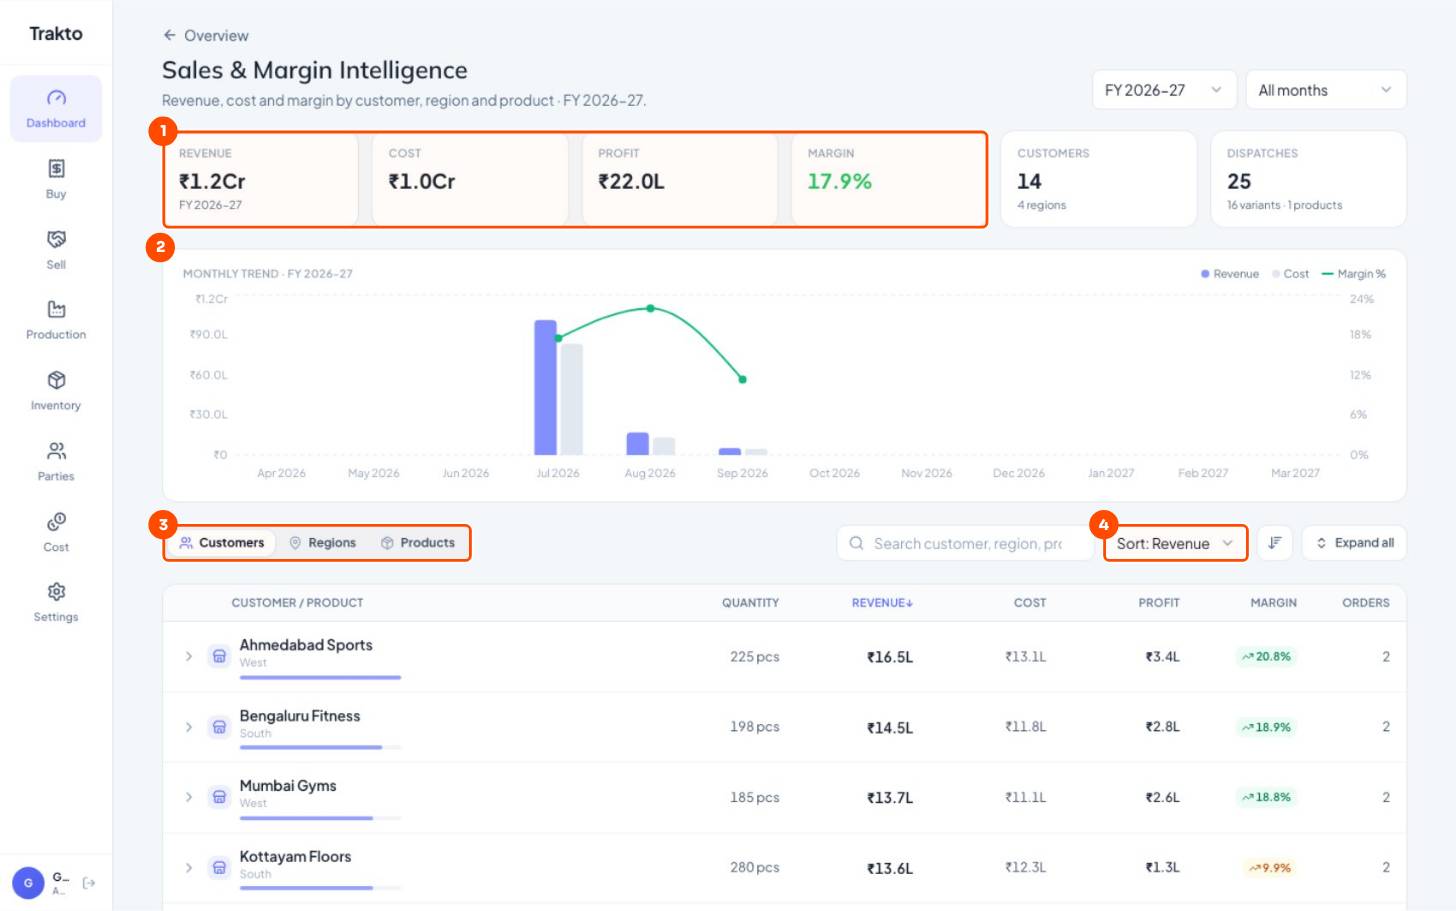Open the Sell handshake icon
The width and height of the screenshot is (1456, 911).
(56, 239)
